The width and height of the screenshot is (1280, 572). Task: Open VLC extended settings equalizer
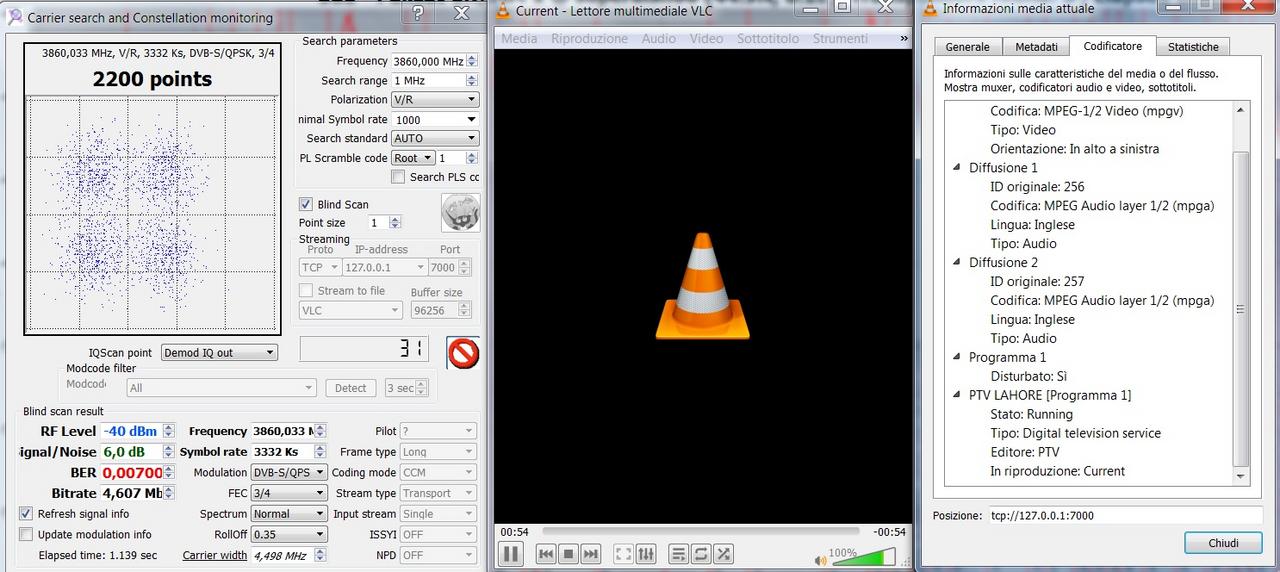click(x=646, y=554)
